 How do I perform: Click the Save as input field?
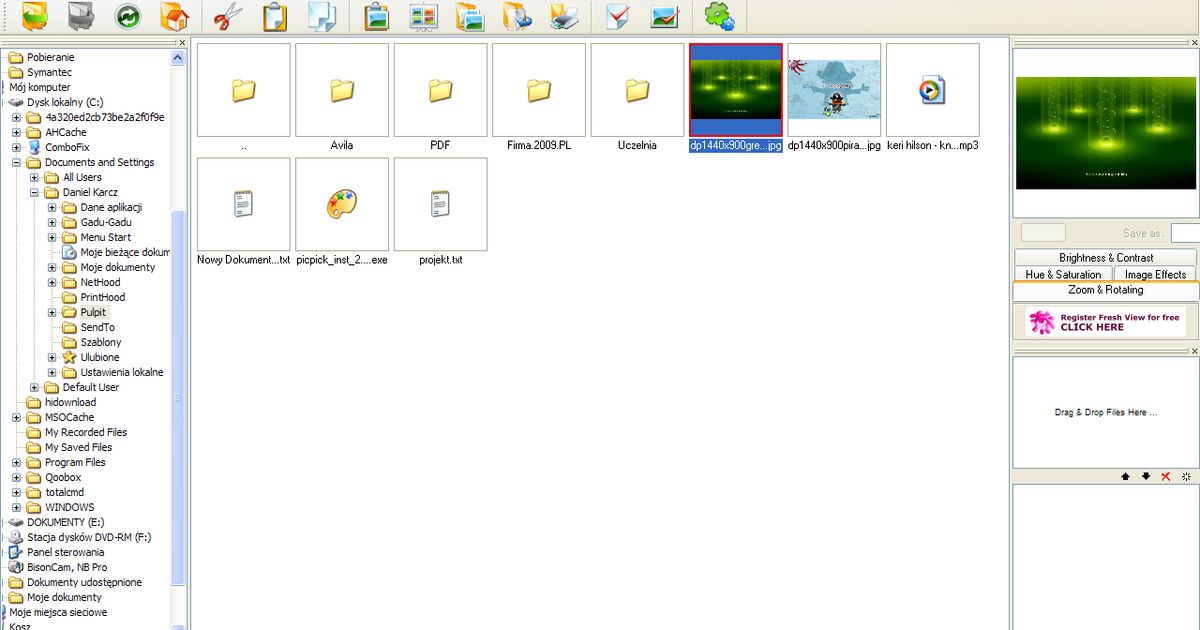tap(1185, 233)
